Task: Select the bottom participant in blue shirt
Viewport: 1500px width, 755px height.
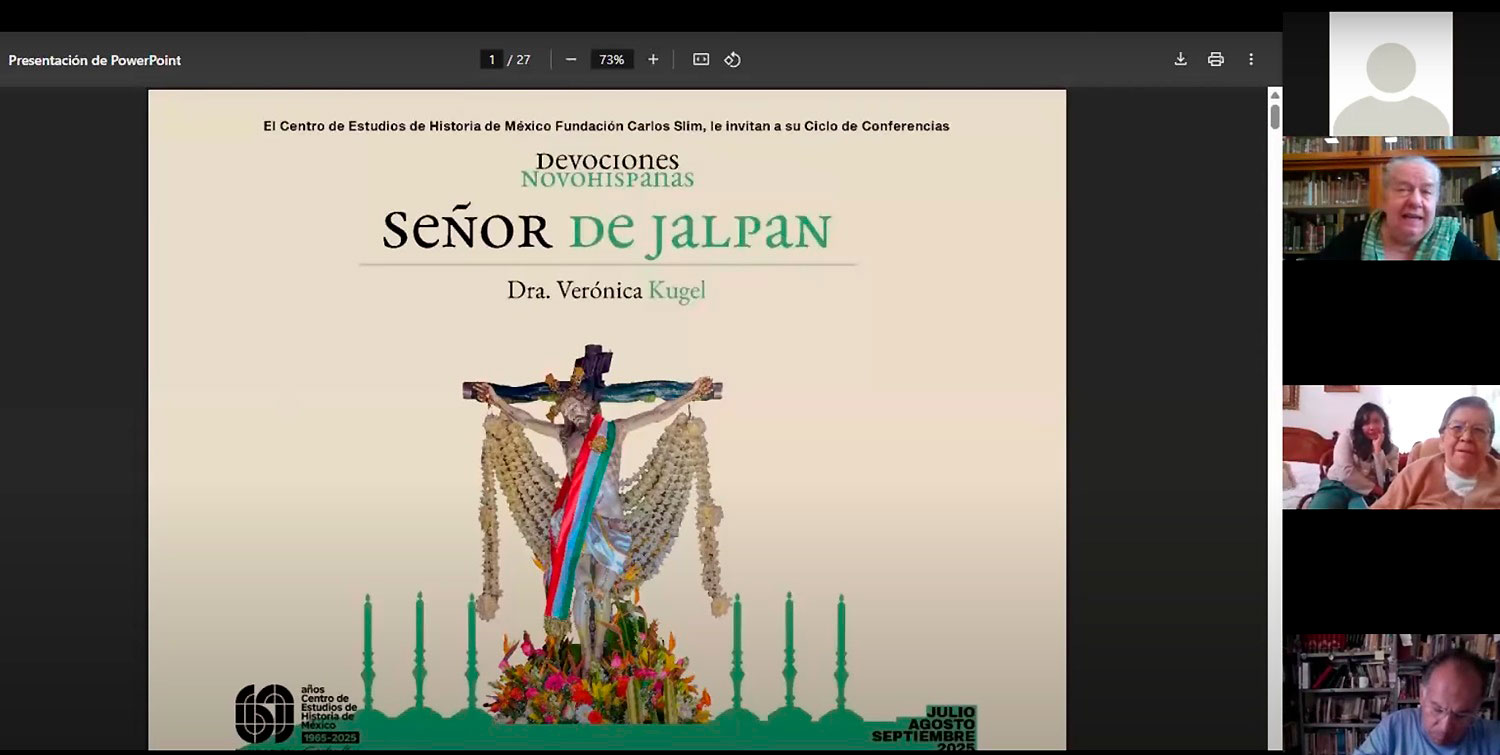Action: (1390, 694)
